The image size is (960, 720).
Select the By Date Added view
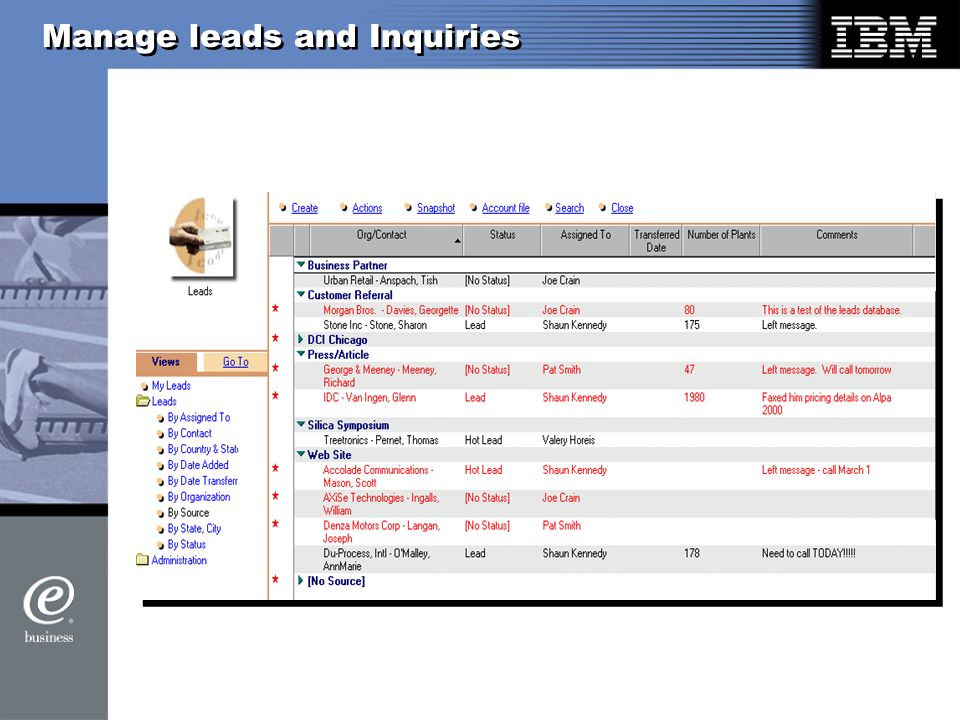198,465
